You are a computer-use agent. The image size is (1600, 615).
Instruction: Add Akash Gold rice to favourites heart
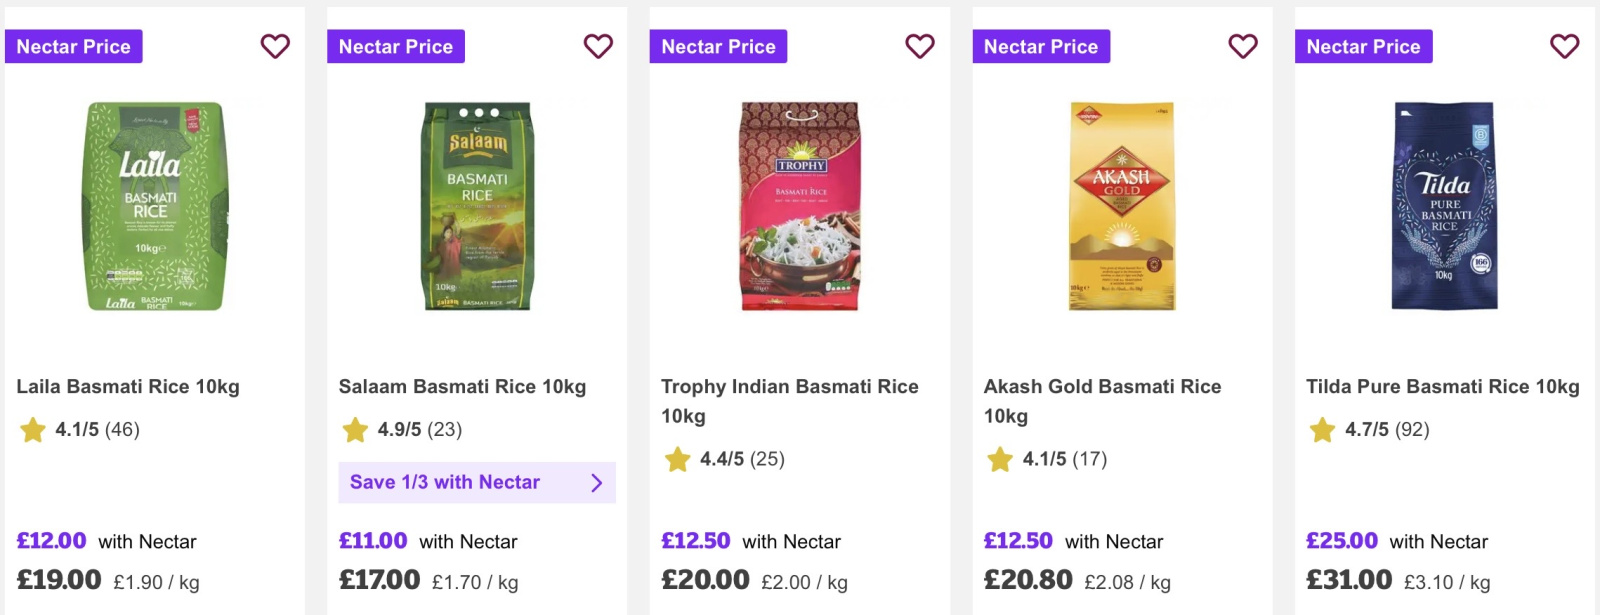pyautogui.click(x=1243, y=46)
